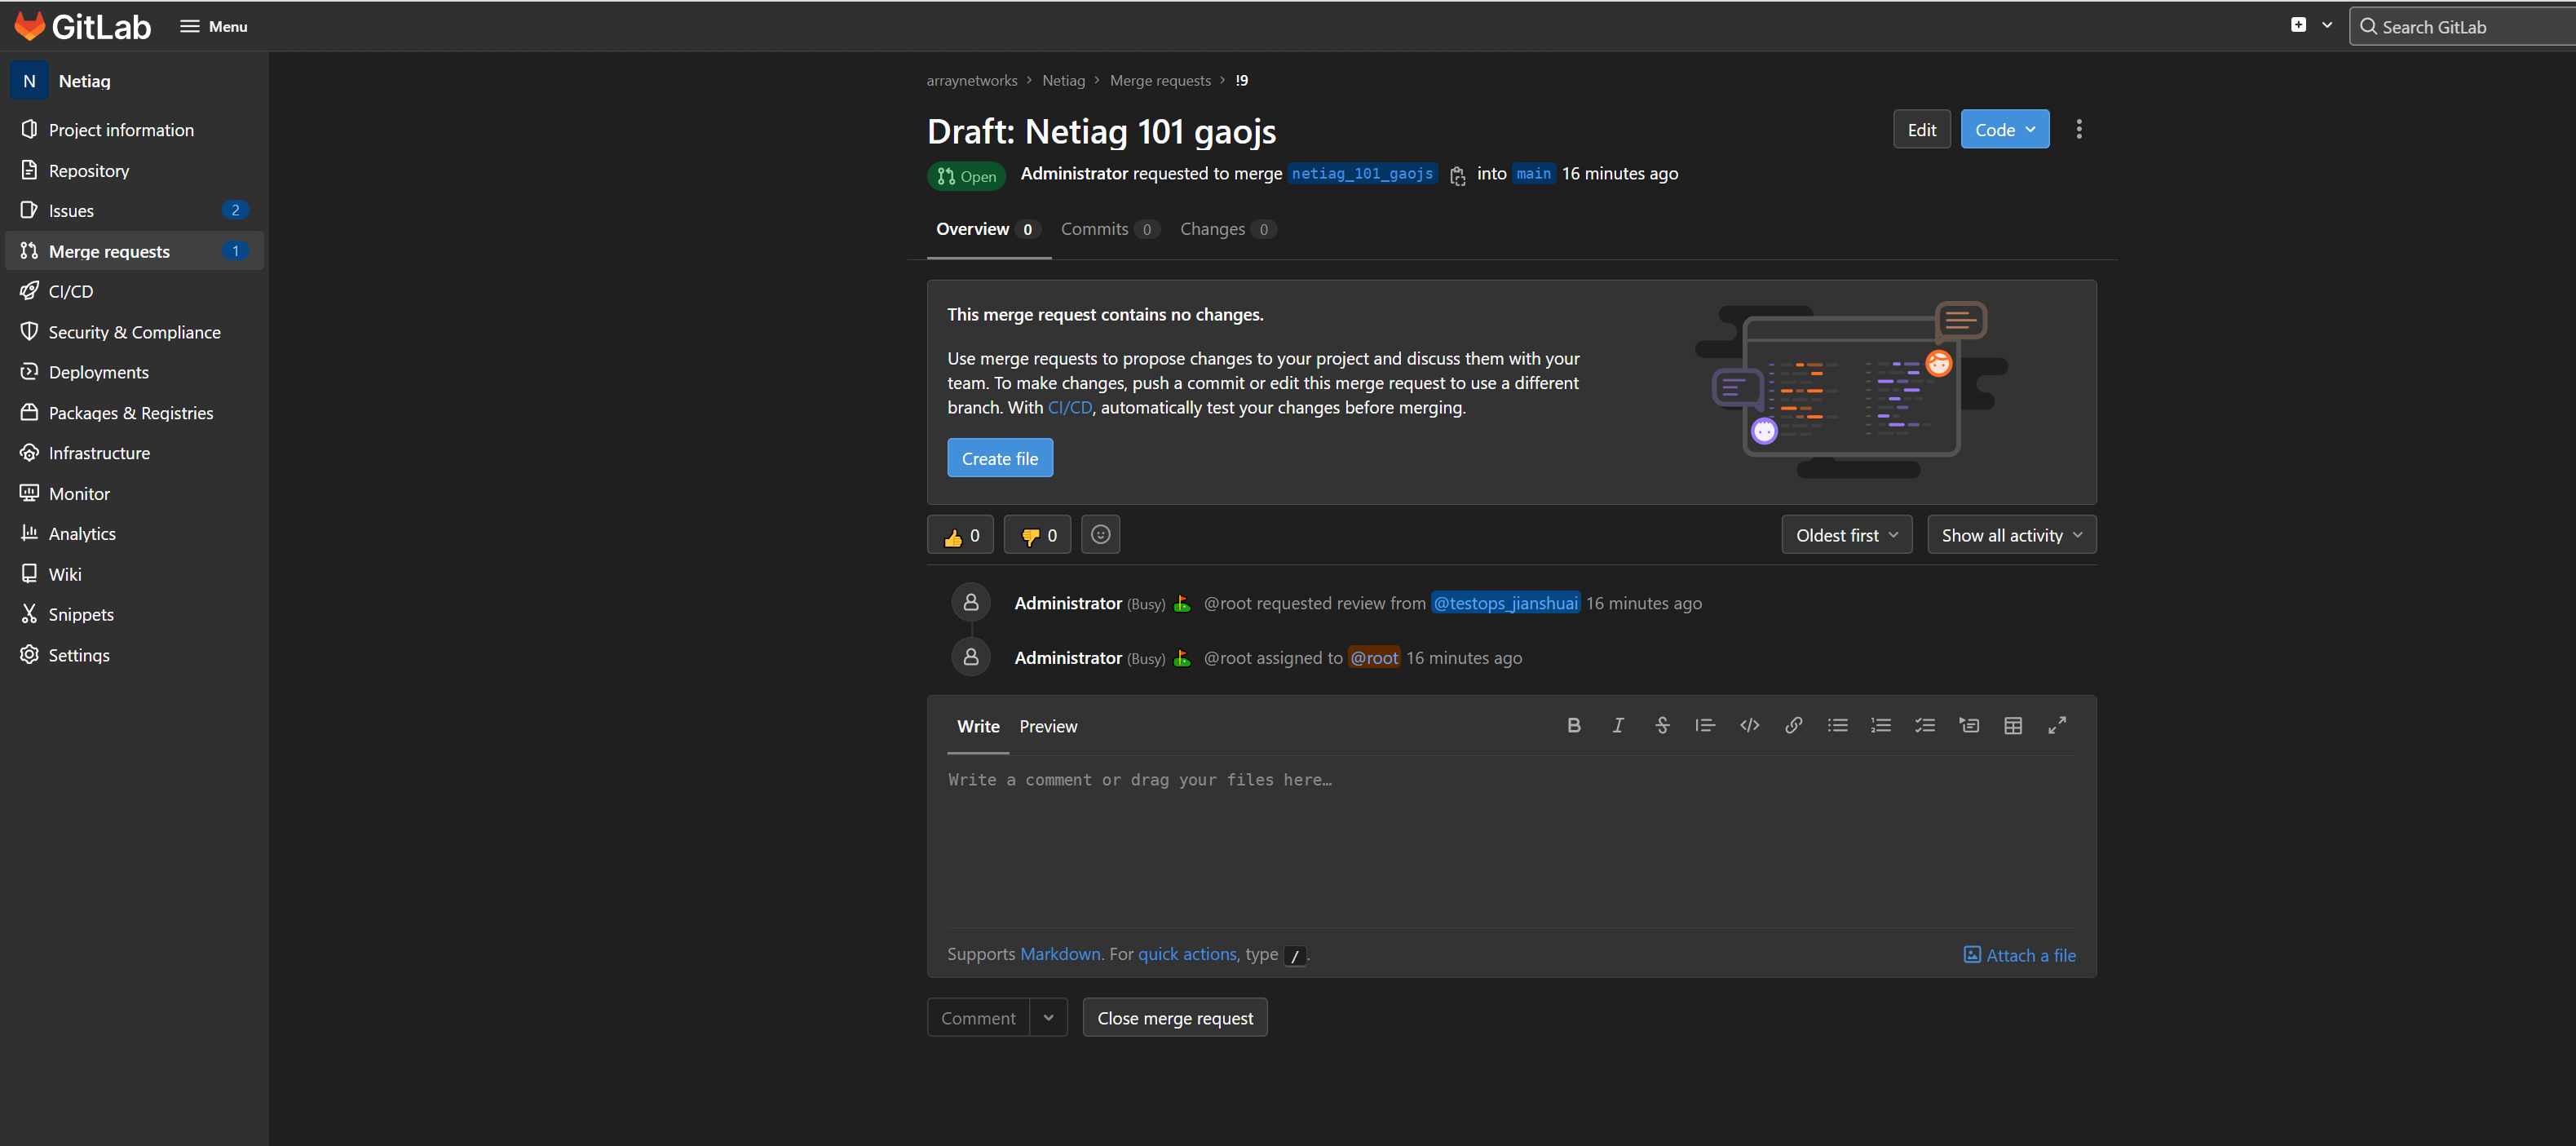Expand the Oldest first sort dropdown
The width and height of the screenshot is (2576, 1146).
tap(1846, 535)
